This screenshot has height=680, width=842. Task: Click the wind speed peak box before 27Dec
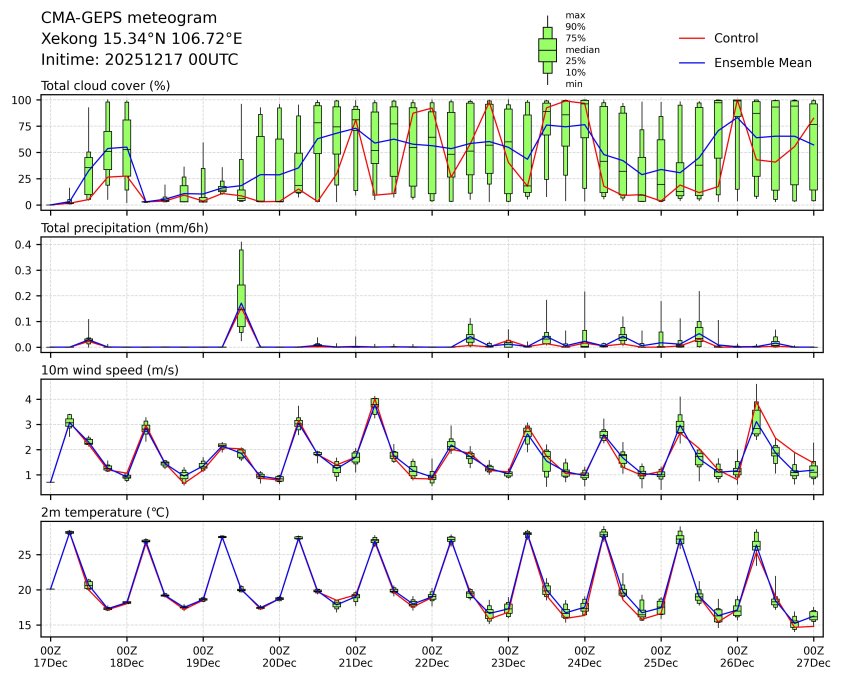point(756,415)
